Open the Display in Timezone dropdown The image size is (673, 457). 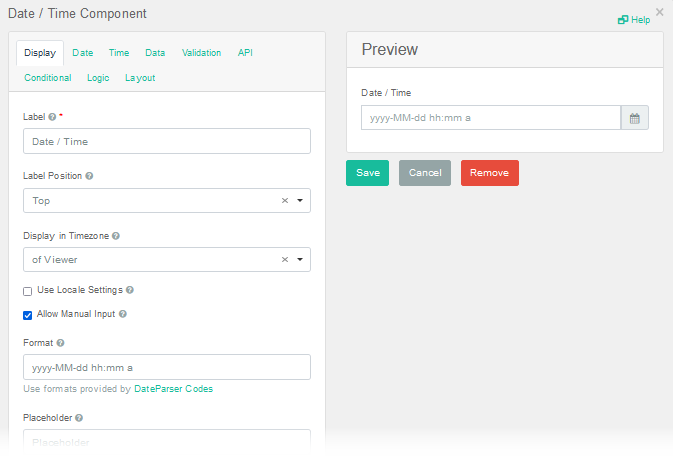[x=299, y=260]
